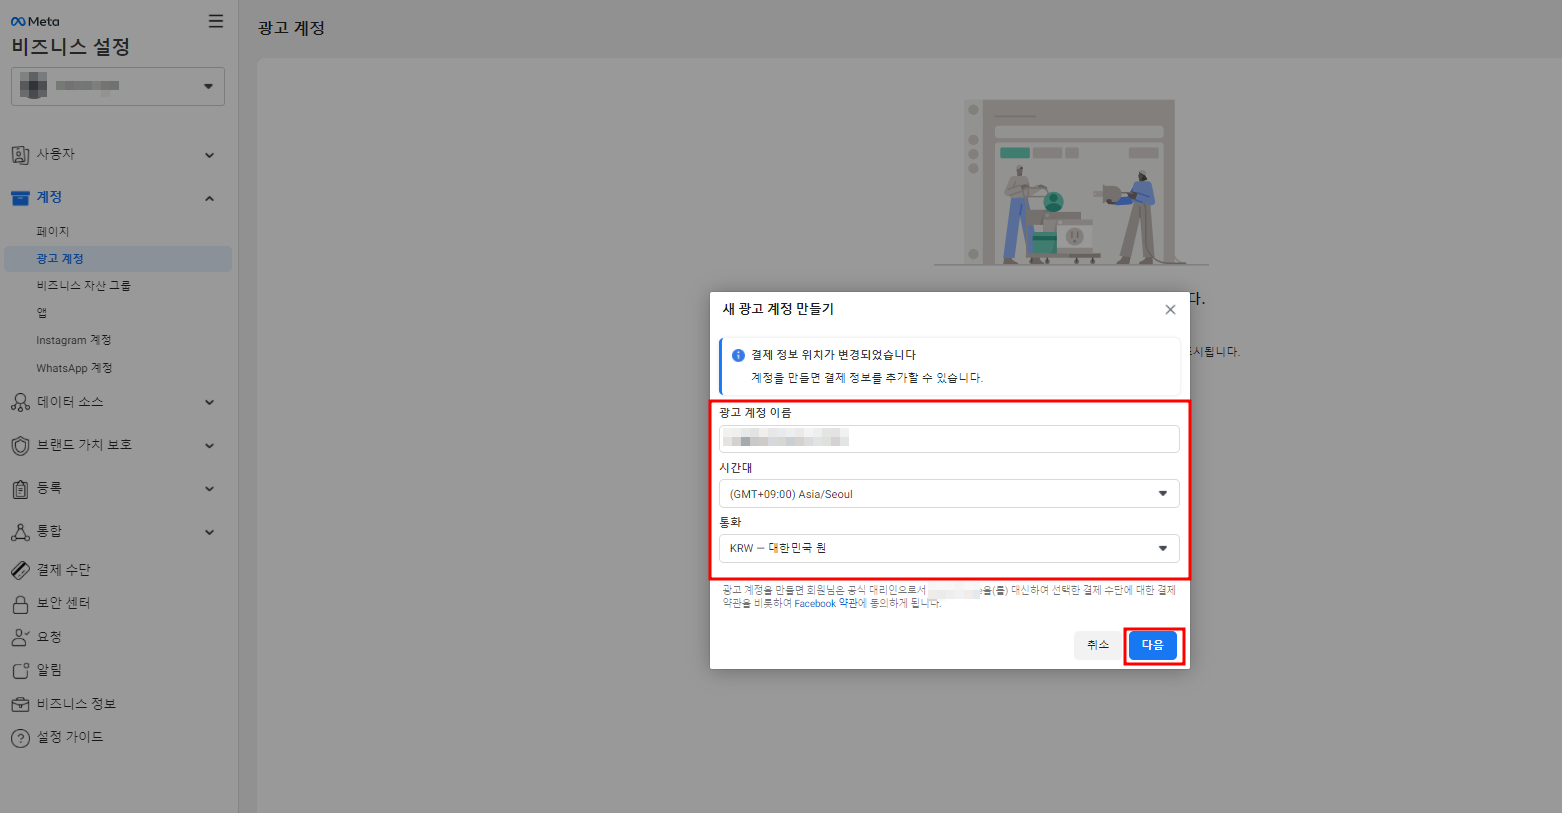
Task: Click the 등록 clipboard icon
Action: [x=20, y=488]
